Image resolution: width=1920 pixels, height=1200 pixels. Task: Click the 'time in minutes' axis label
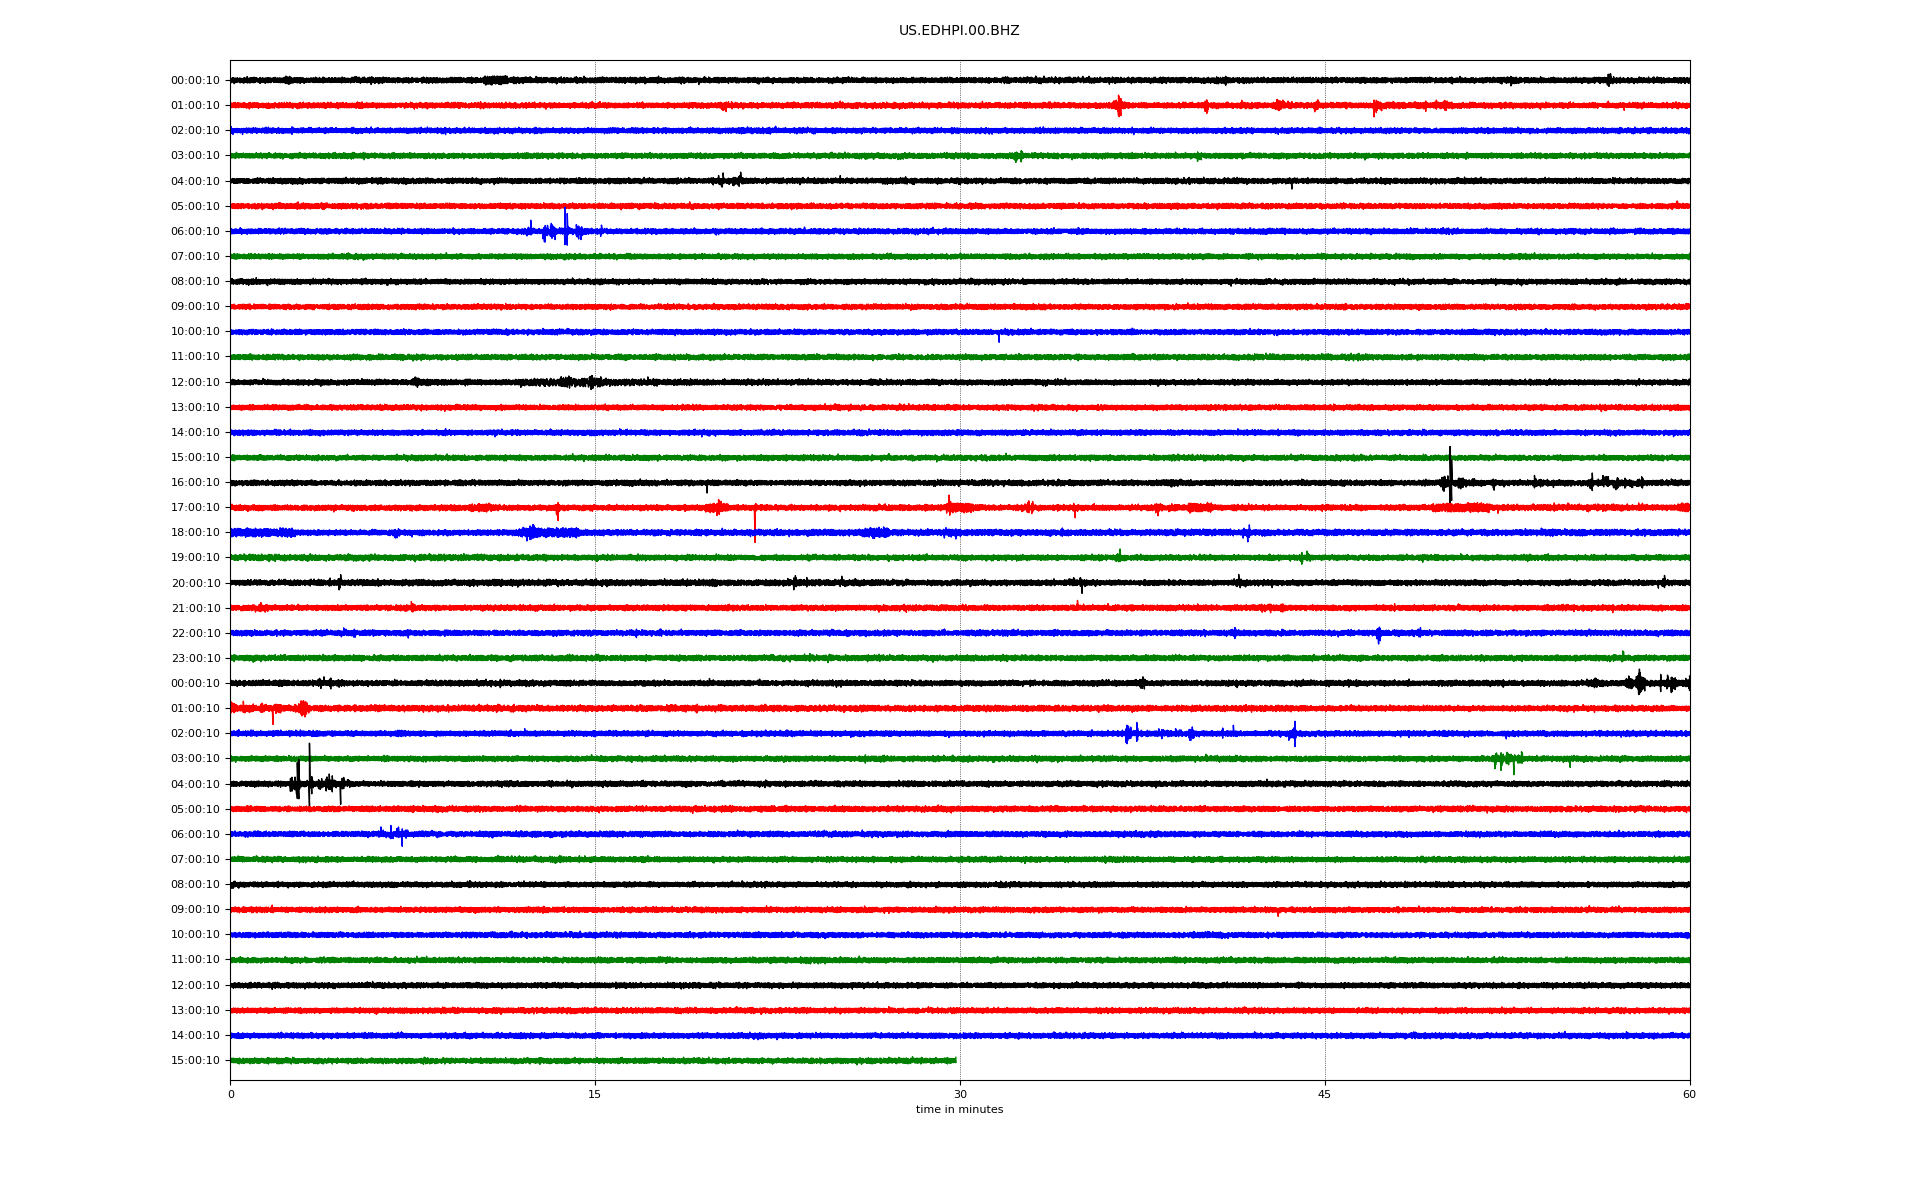[958, 1110]
